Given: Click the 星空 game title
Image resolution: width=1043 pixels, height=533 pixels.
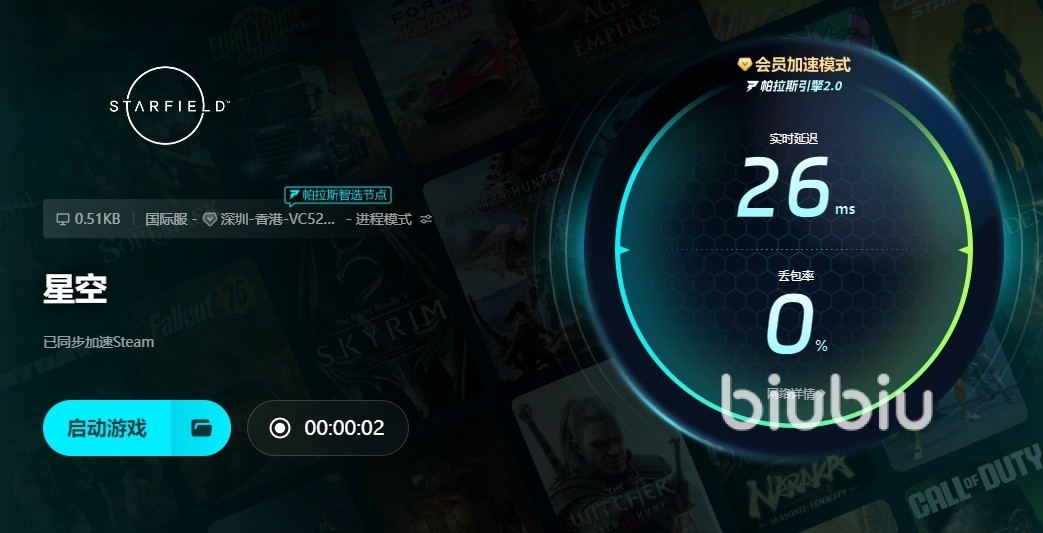Looking at the screenshot, I should point(75,288).
